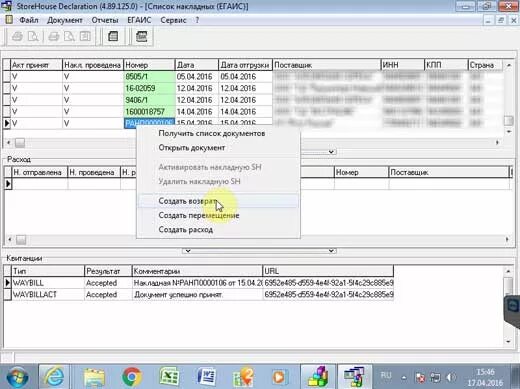Viewport: 520px width, 389px height.
Task: Click the first grayed-out printer toolbar icon
Action: (17, 36)
